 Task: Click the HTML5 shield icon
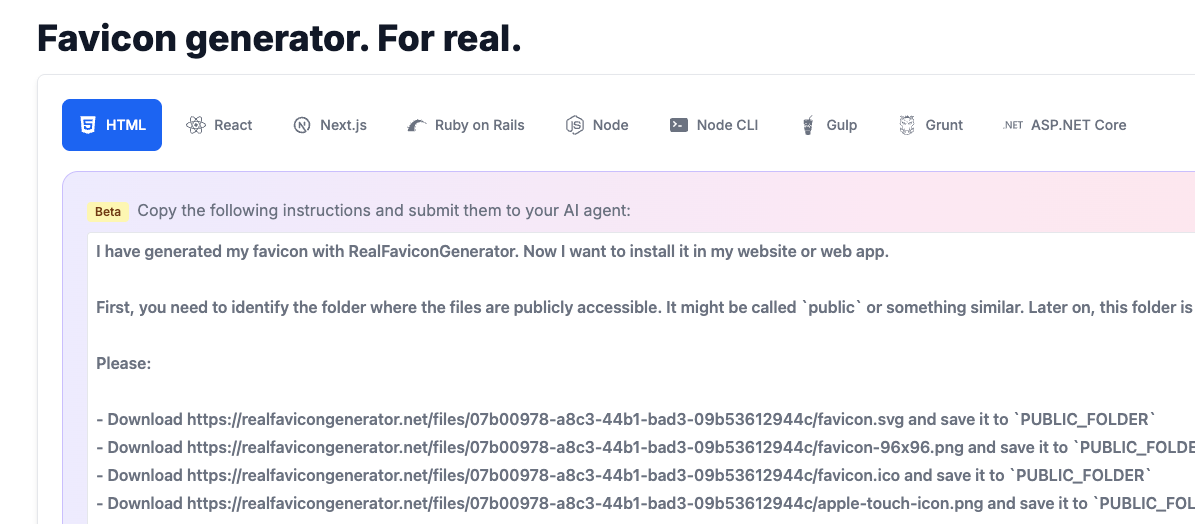(89, 125)
